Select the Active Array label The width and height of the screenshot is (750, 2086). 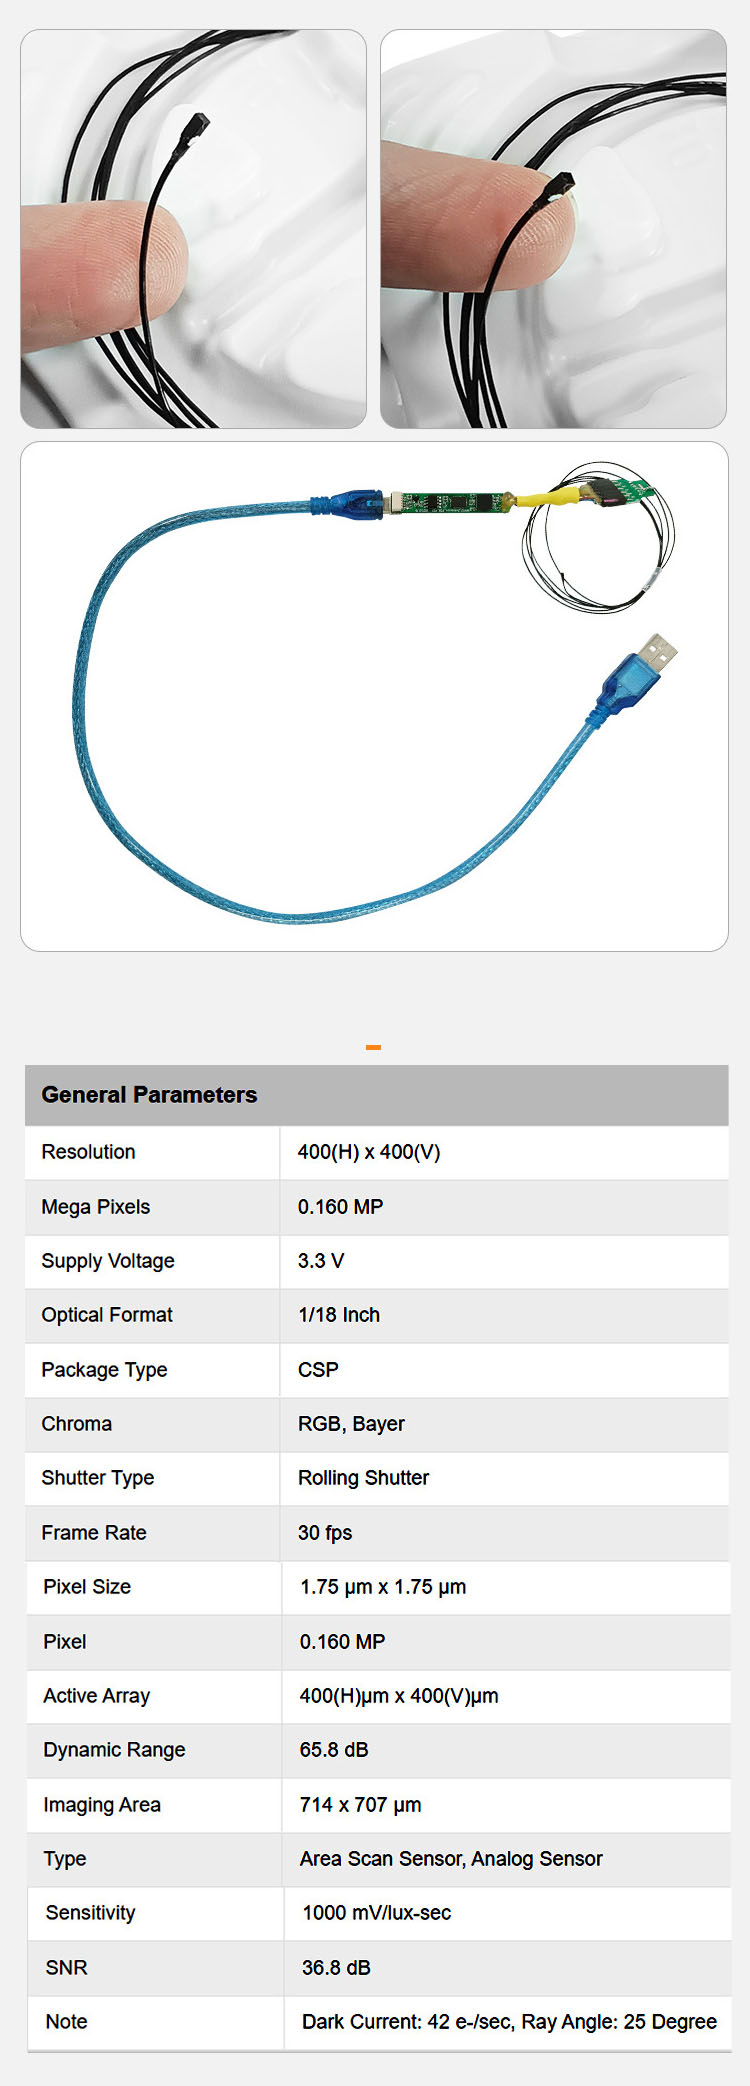pos(96,1696)
